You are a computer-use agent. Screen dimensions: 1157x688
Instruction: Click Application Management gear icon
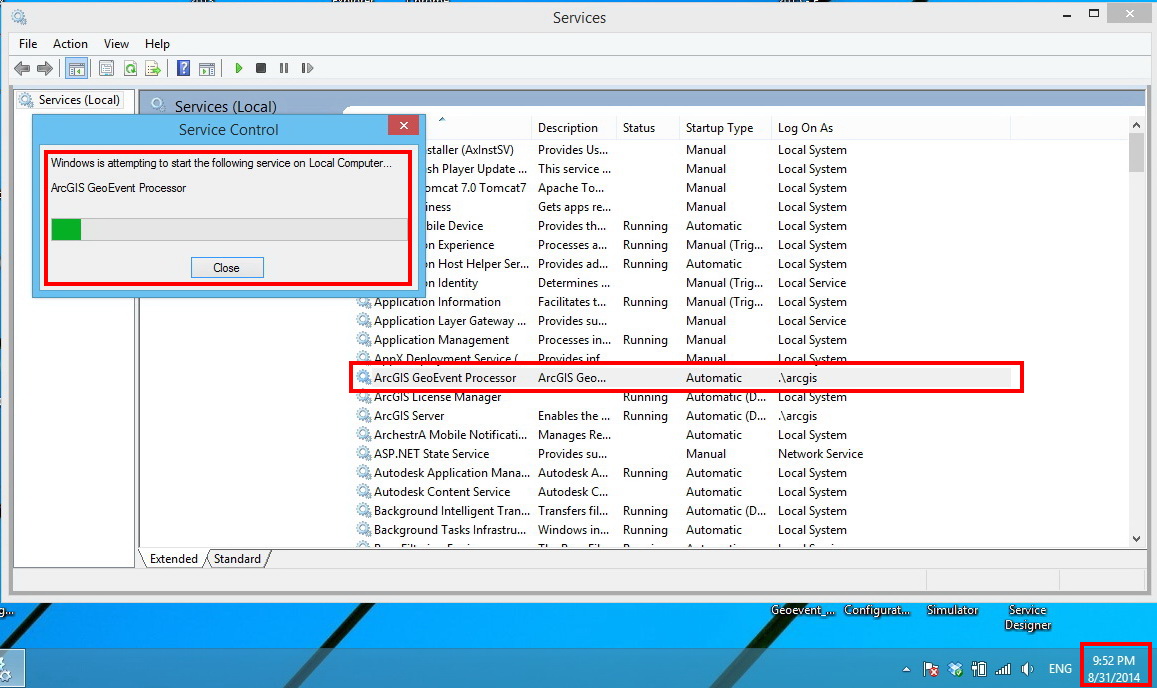point(364,340)
